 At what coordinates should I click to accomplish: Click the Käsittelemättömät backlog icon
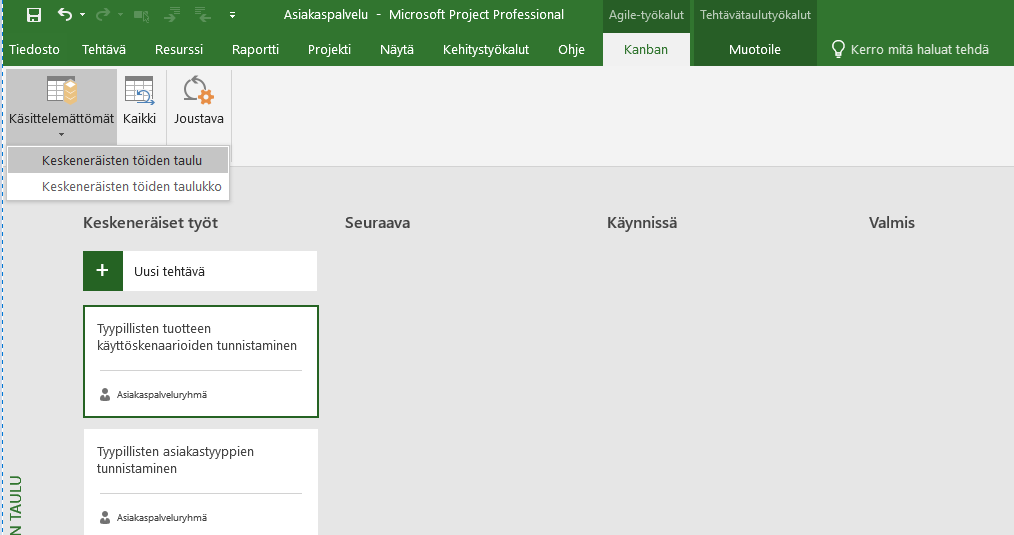61,92
